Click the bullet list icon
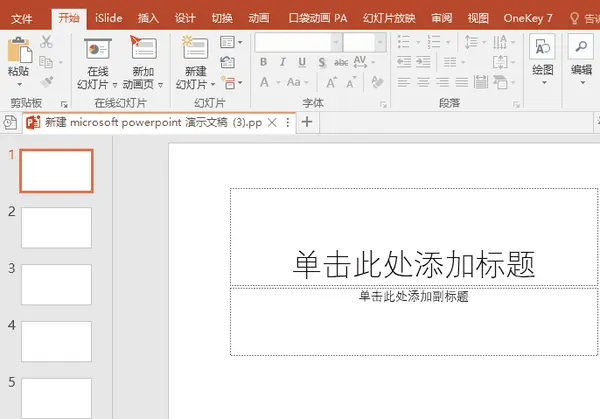600x419 pixels. [404, 42]
